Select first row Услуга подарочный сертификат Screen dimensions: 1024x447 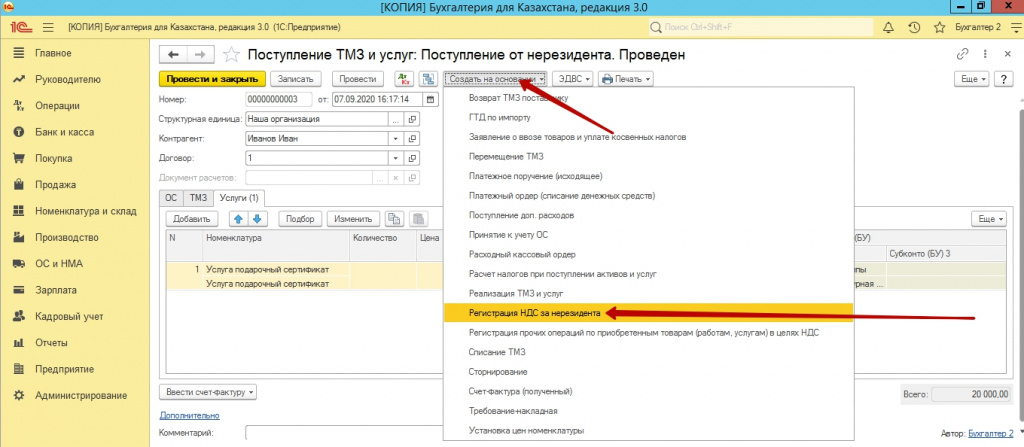point(266,269)
